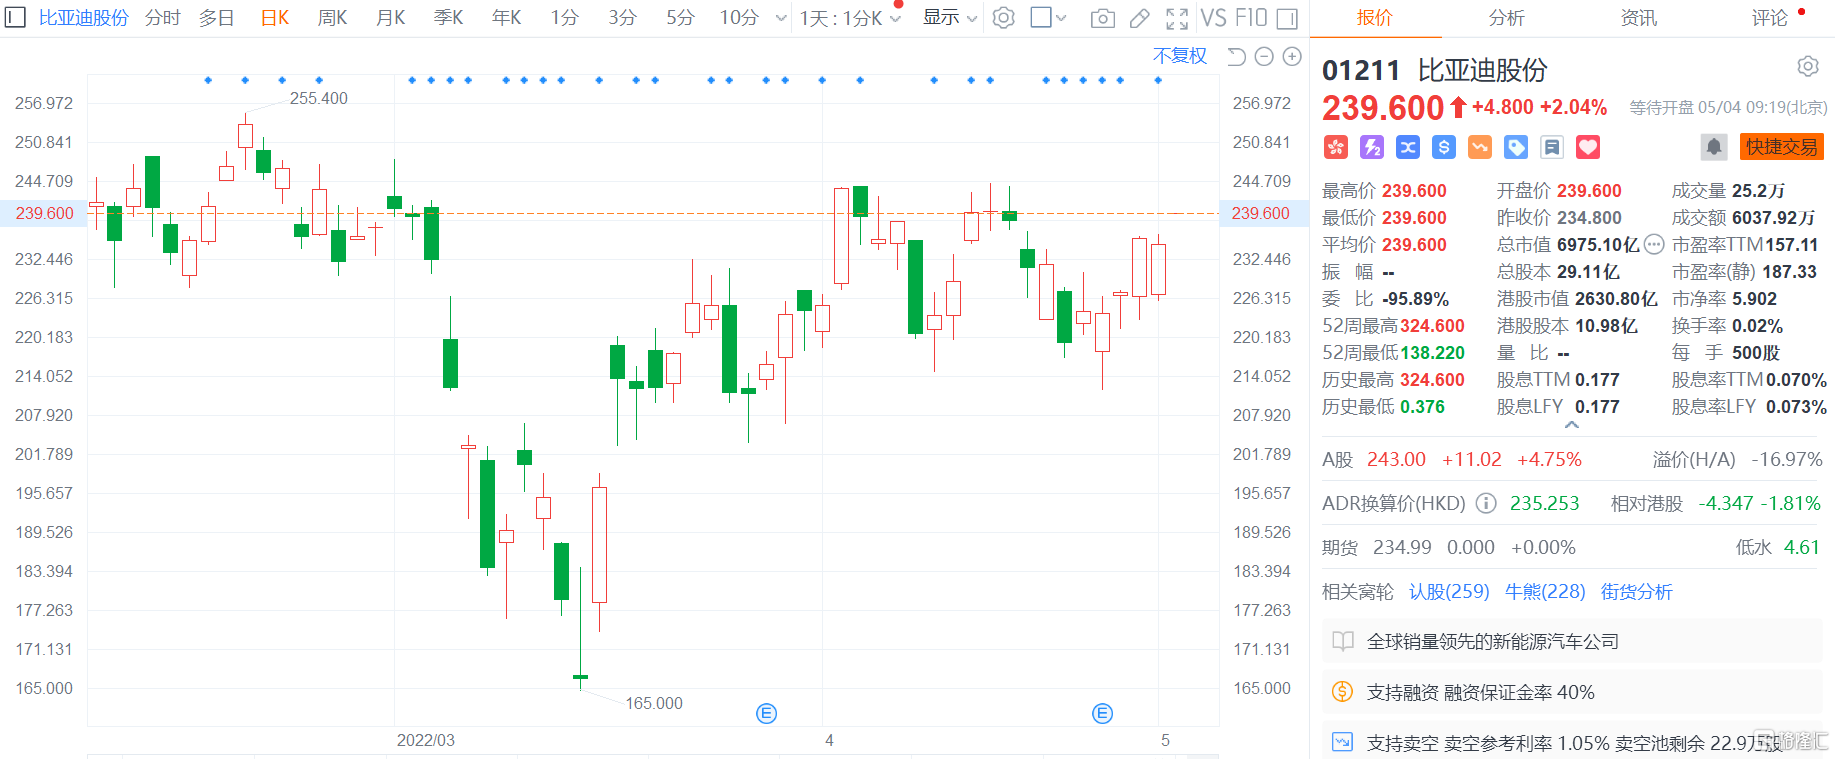Image resolution: width=1836 pixels, height=759 pixels.
Task: Open the 报价 quote tab
Action: [1374, 18]
